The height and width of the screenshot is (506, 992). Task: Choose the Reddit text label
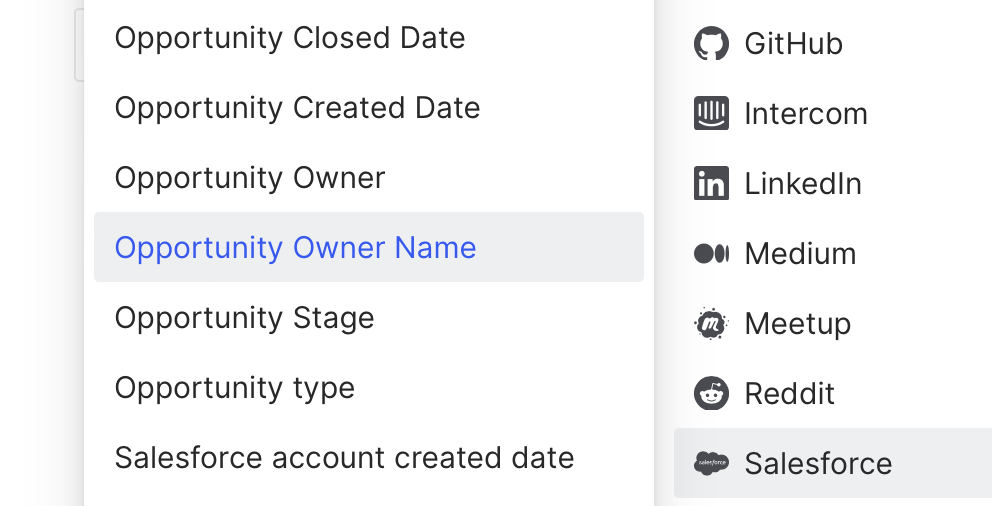pos(789,393)
